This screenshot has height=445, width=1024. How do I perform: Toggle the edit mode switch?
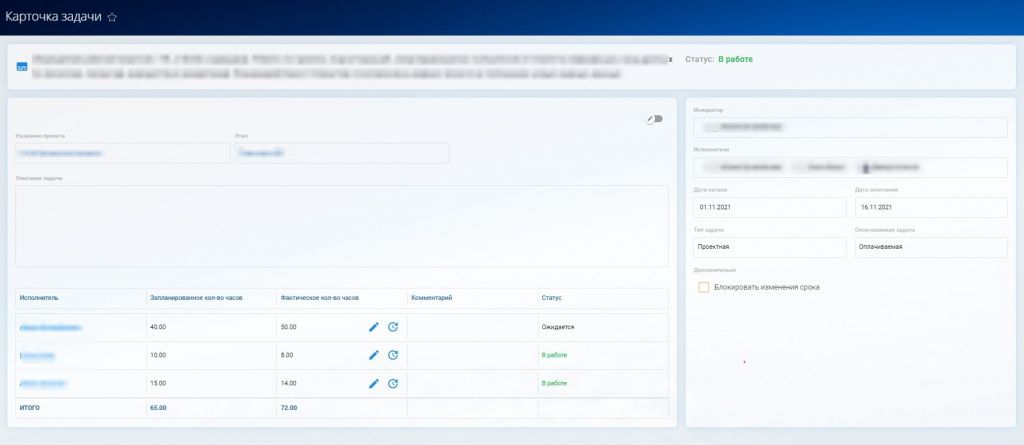[x=654, y=119]
